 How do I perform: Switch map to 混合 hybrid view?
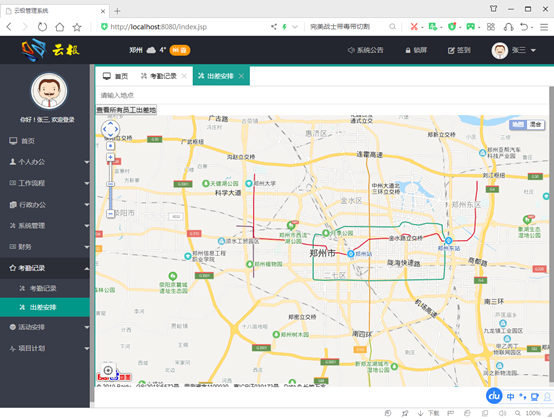(535, 124)
